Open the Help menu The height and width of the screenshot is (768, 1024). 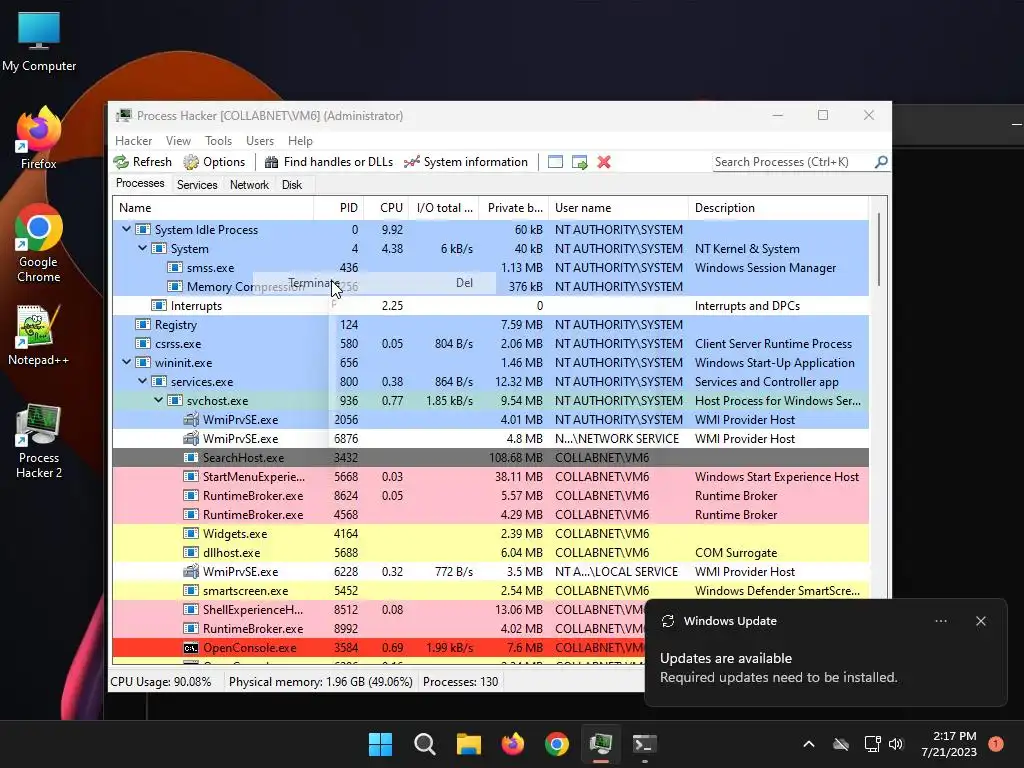pyautogui.click(x=300, y=141)
